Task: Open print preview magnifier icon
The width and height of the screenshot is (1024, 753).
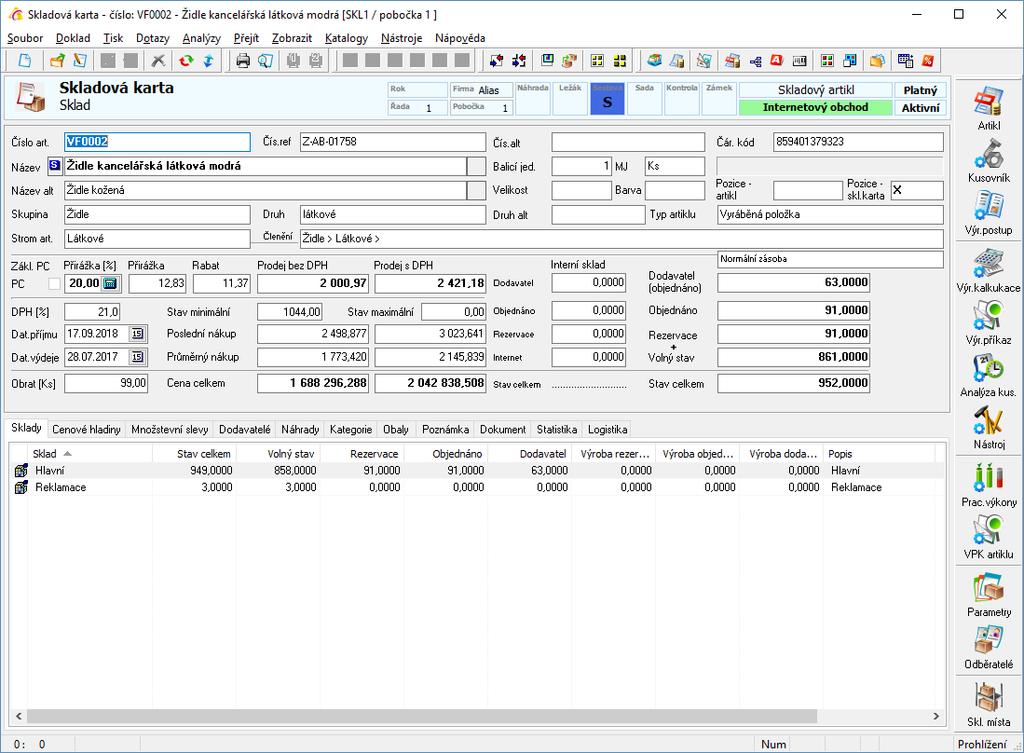Action: click(265, 61)
